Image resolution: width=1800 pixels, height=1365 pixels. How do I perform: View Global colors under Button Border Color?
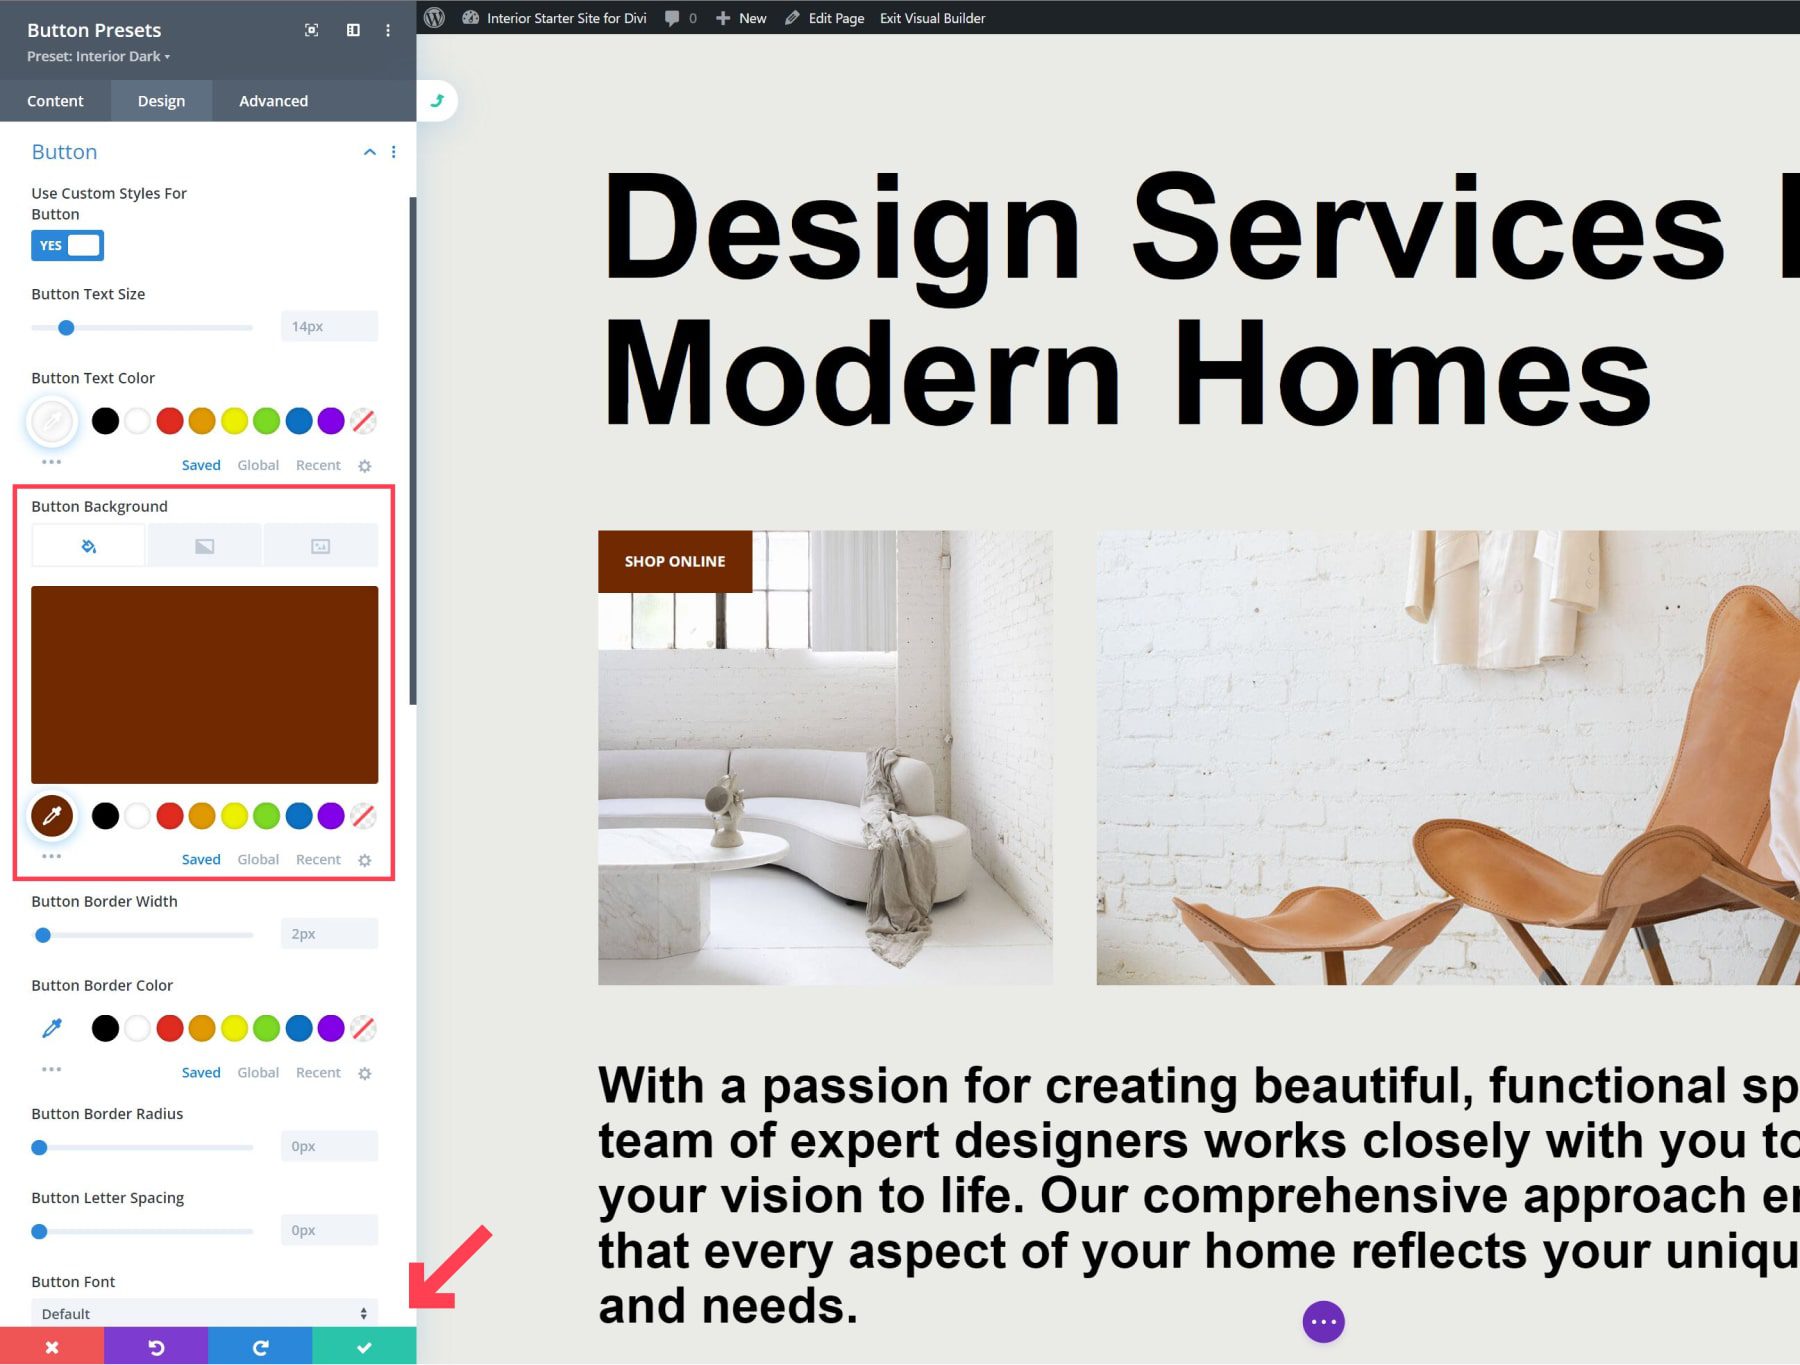pos(257,1072)
